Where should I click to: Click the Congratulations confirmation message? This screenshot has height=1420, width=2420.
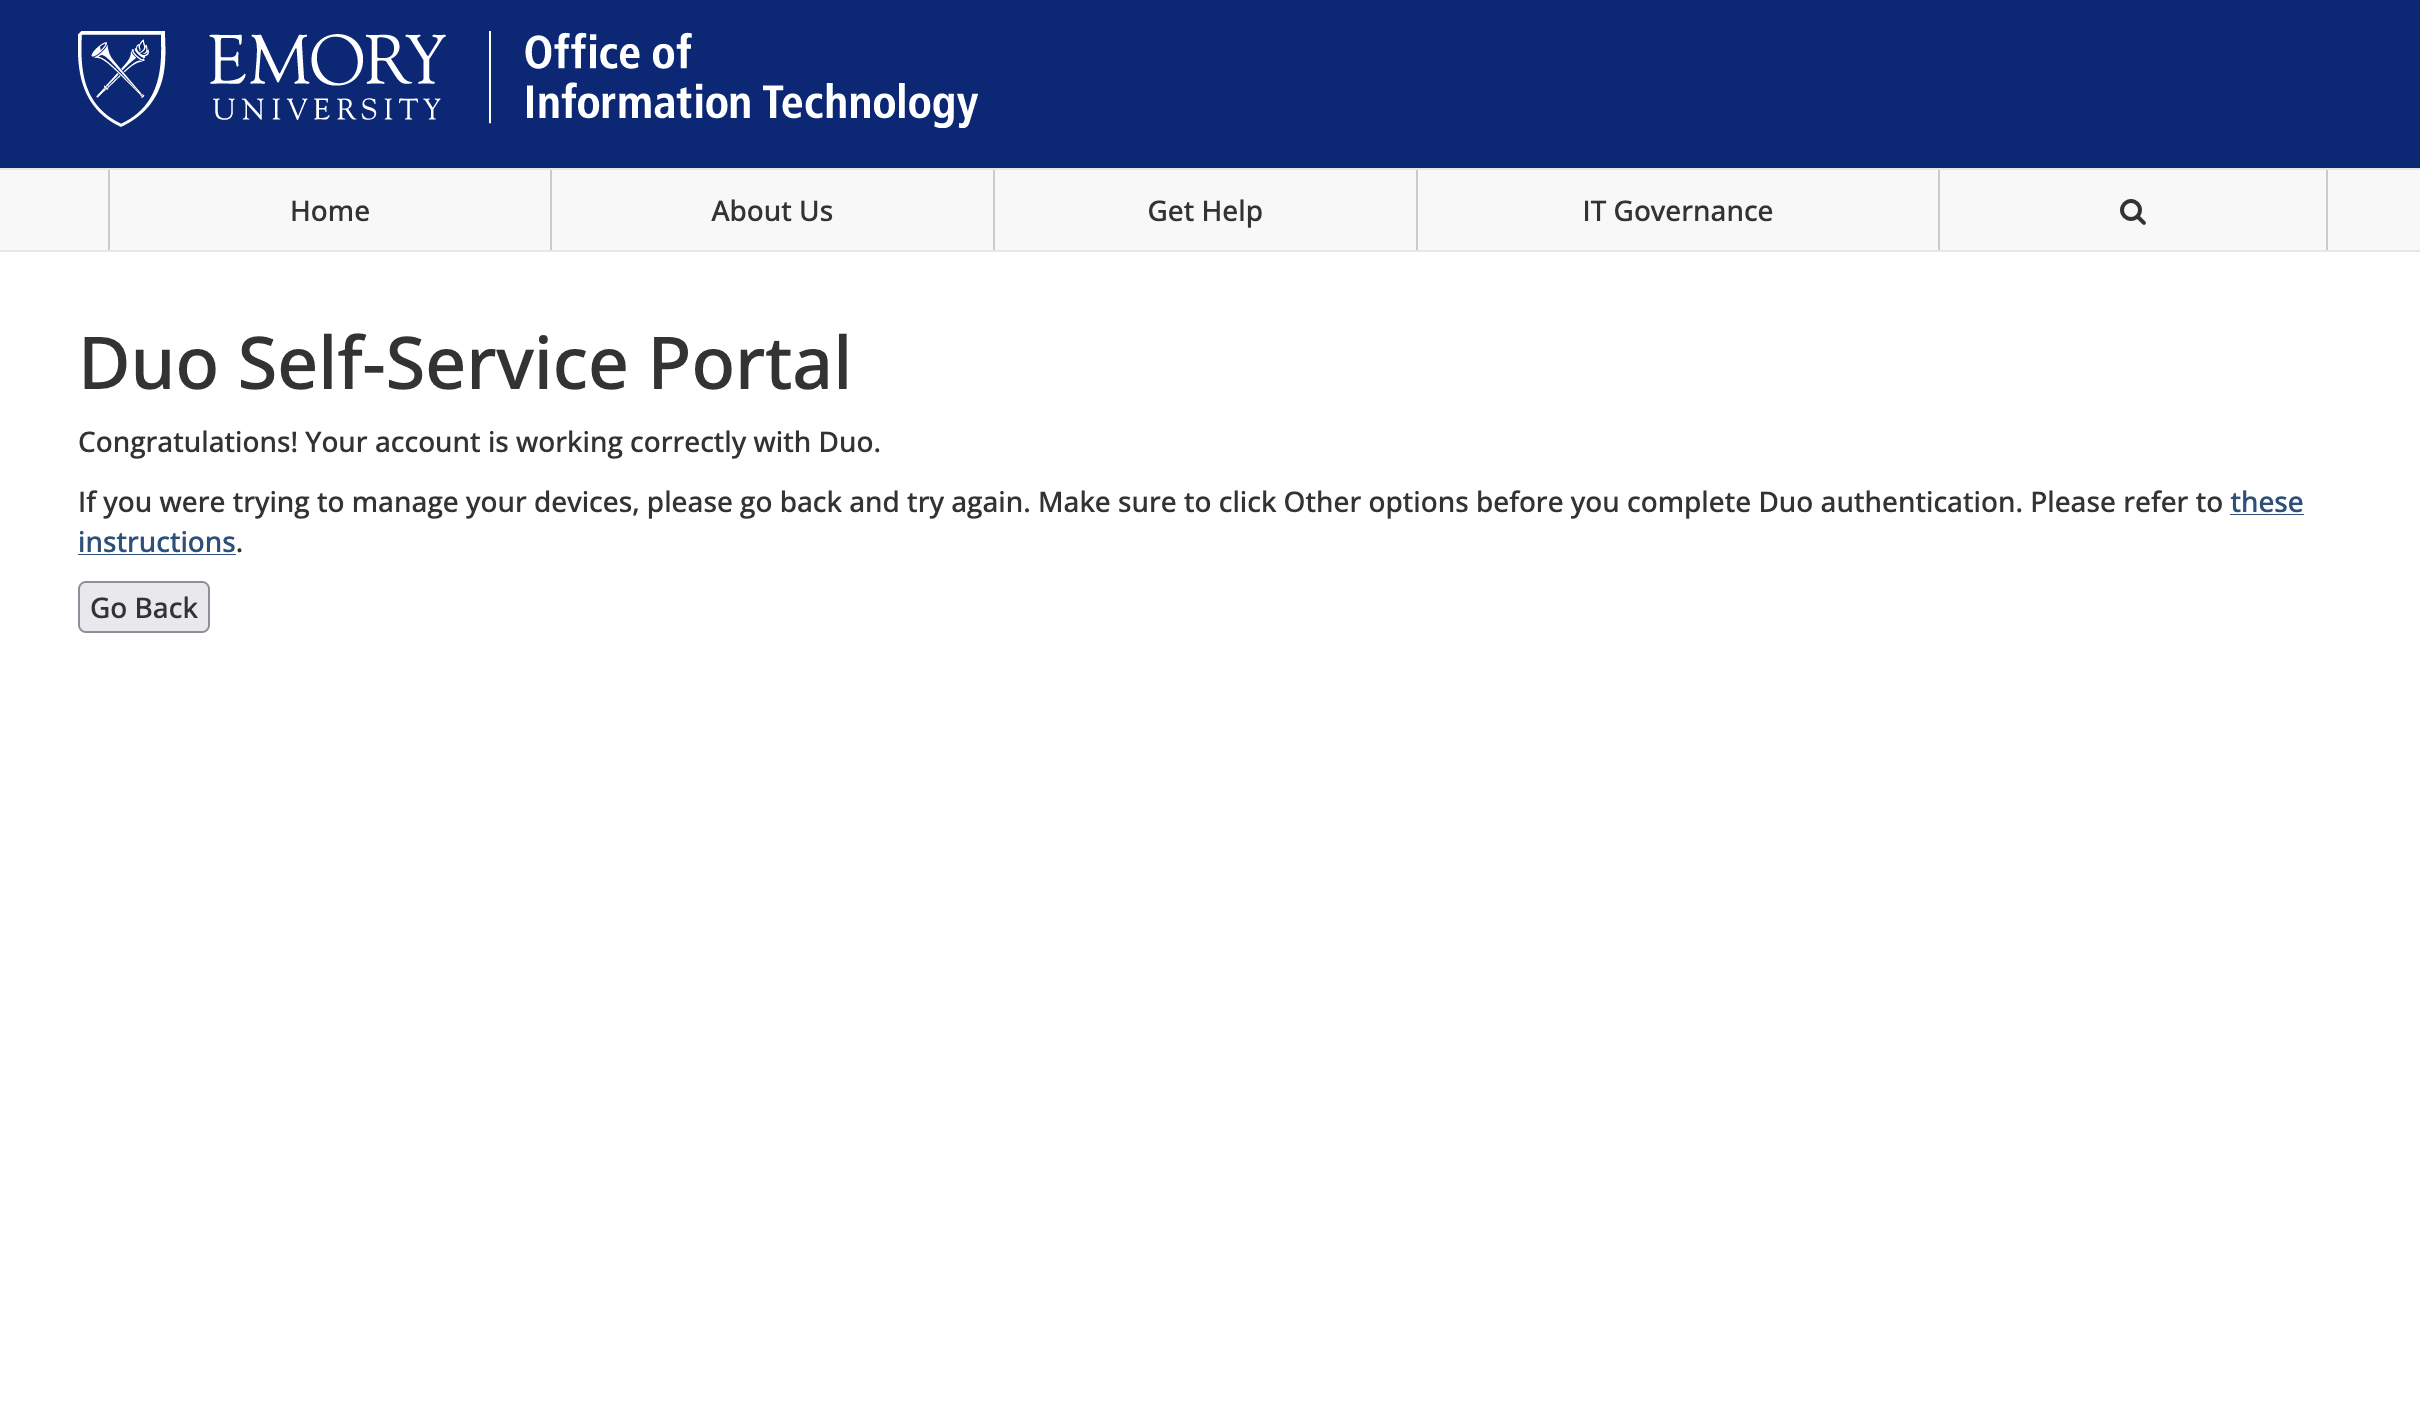click(x=479, y=442)
